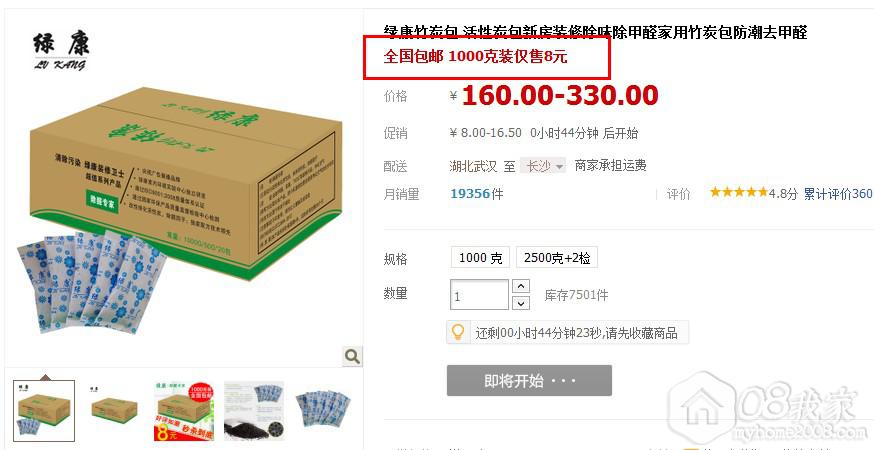Image resolution: width=874 pixels, height=450 pixels.
Task: Select third thumbnail with 8元 promo
Action: (184, 411)
